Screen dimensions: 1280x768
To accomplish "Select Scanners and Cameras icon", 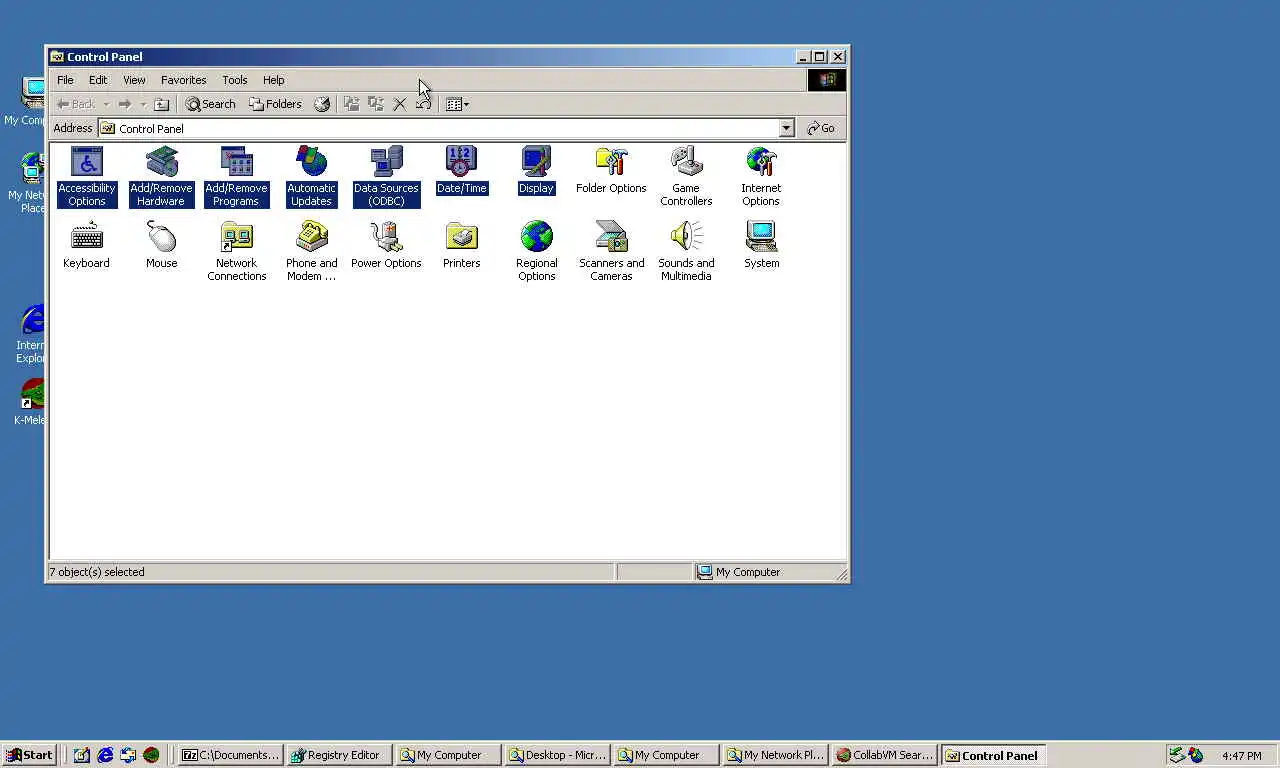I will [611, 252].
